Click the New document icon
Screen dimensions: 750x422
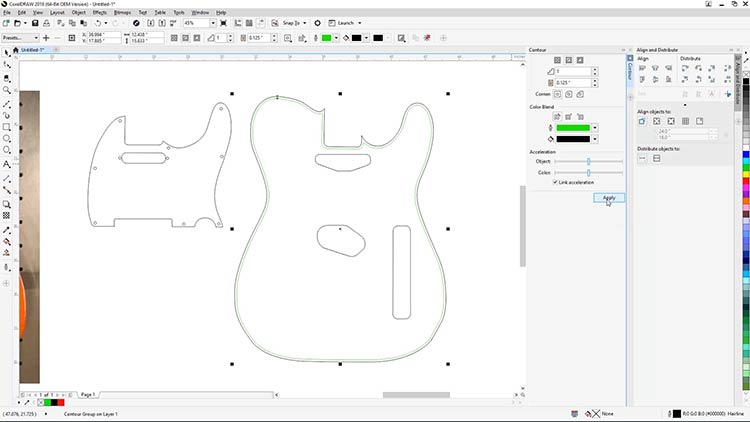[6, 23]
